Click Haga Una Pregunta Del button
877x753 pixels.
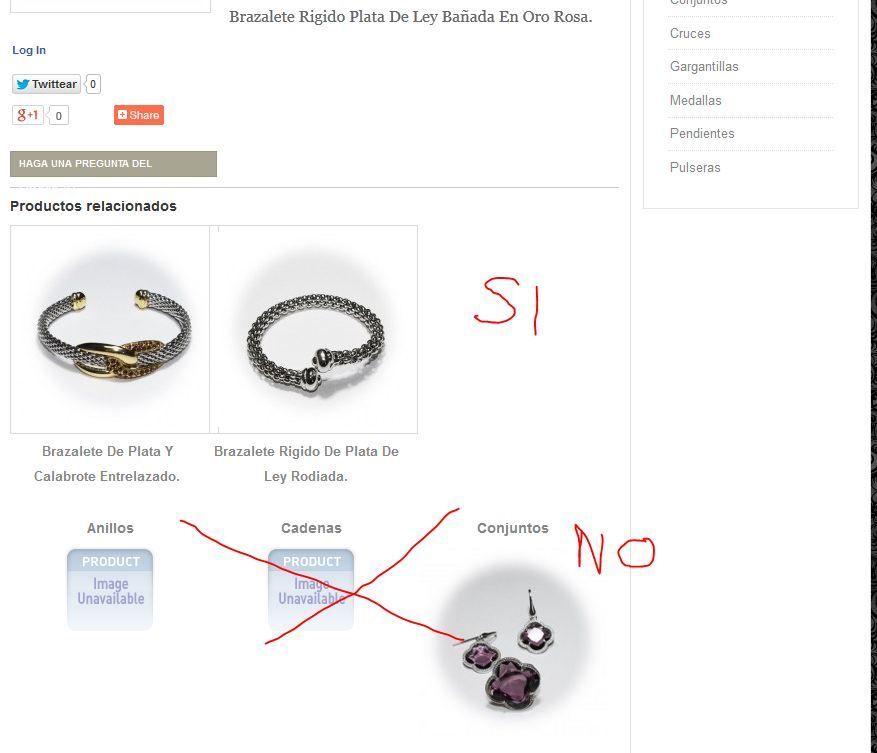114,164
